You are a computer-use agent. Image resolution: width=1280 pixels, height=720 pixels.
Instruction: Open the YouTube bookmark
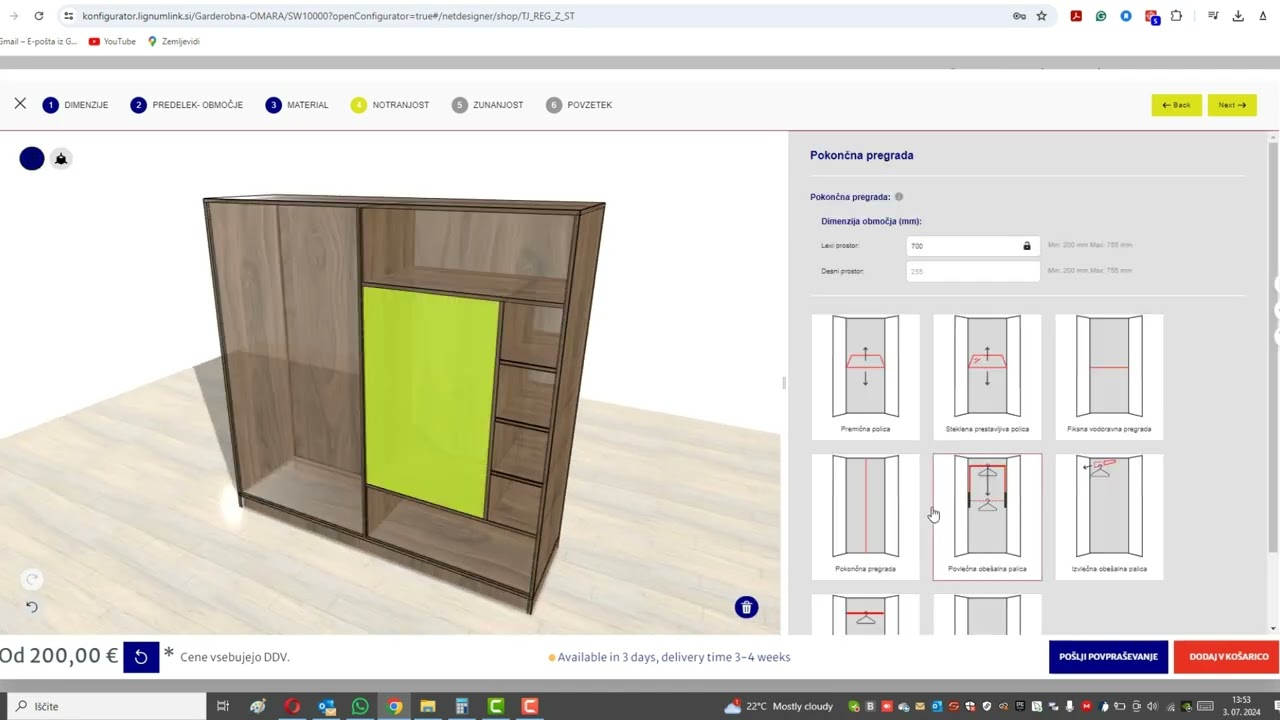click(x=112, y=41)
